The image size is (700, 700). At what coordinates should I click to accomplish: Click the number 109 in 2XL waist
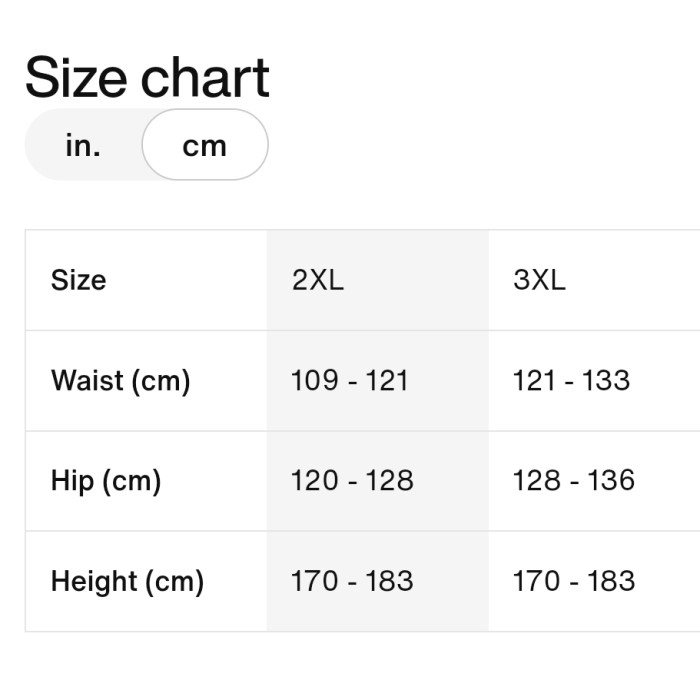314,380
